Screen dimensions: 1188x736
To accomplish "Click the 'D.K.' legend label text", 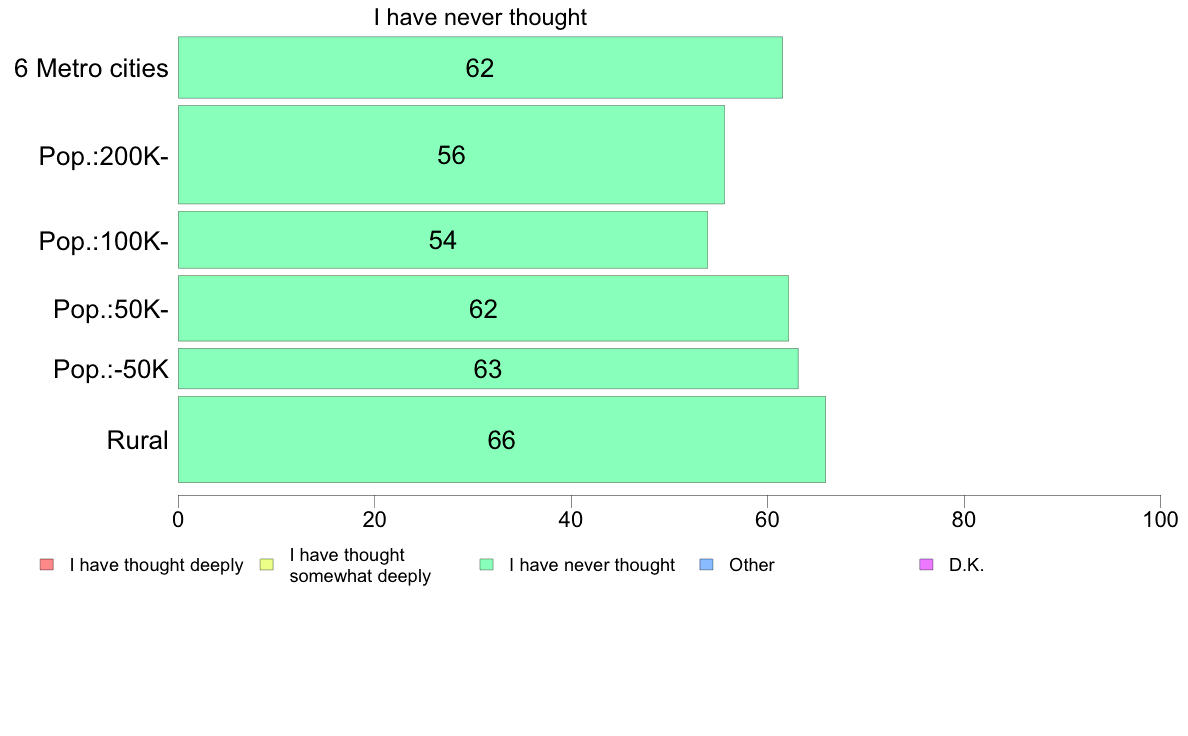I will pos(966,565).
